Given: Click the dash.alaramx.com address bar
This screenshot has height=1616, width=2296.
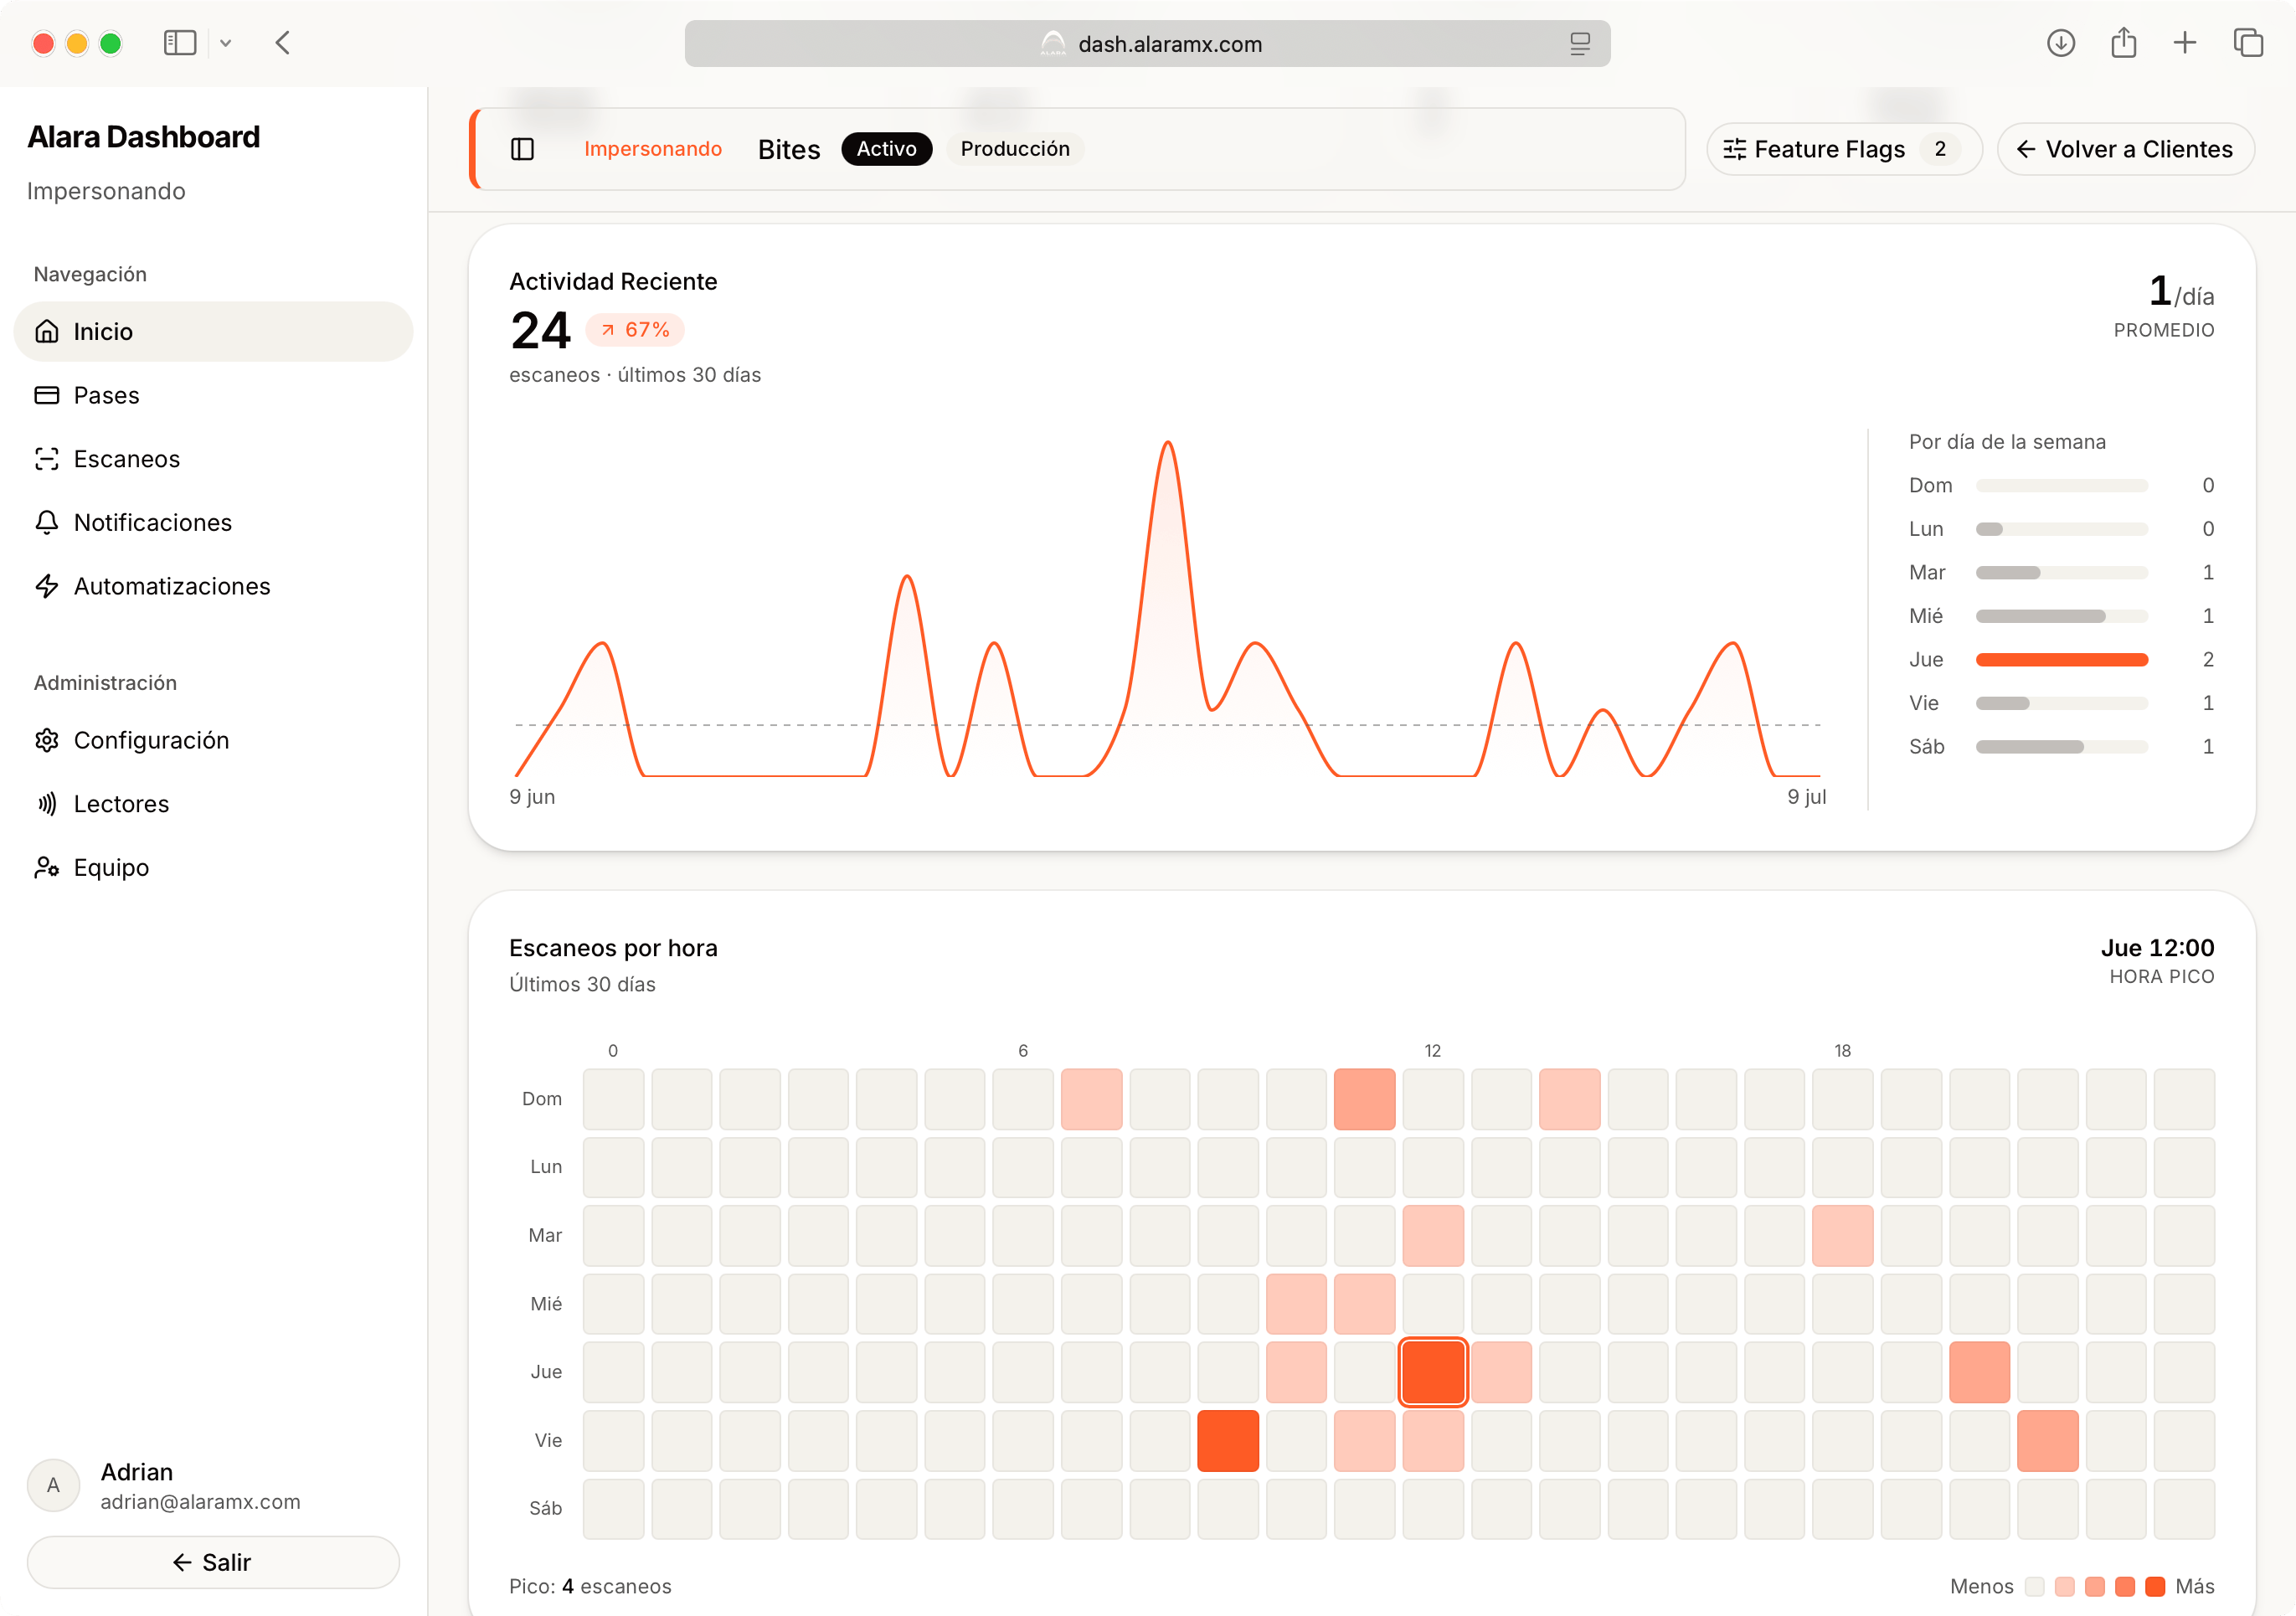Looking at the screenshot, I should point(1147,44).
